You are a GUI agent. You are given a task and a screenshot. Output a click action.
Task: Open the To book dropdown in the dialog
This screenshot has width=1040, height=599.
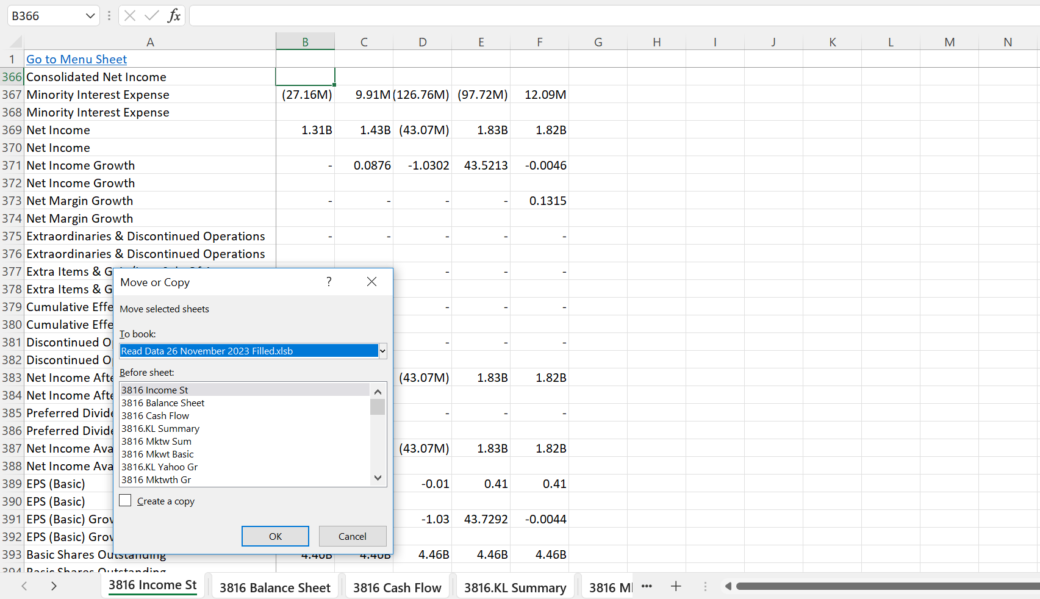[x=381, y=350]
